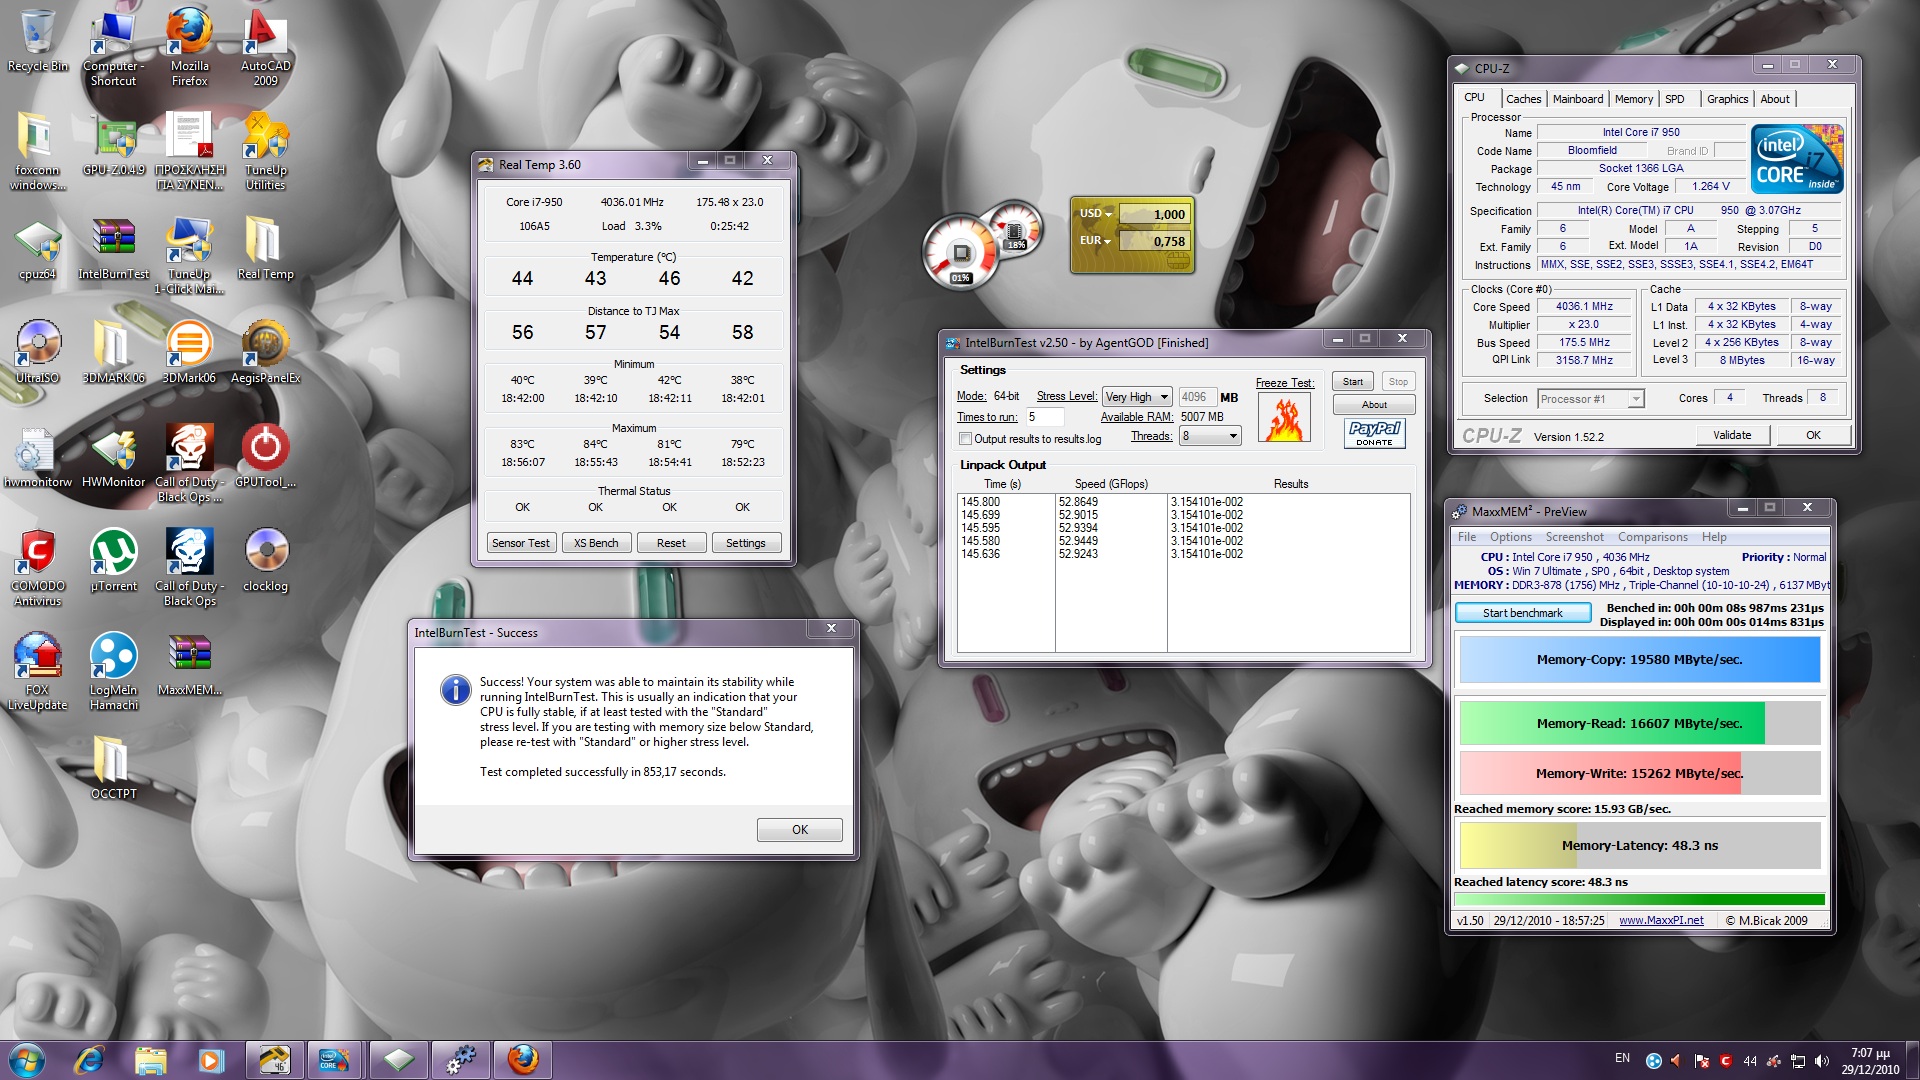Click OK in IntelBurnTest Success dialog
The height and width of the screenshot is (1080, 1920).
click(x=799, y=830)
